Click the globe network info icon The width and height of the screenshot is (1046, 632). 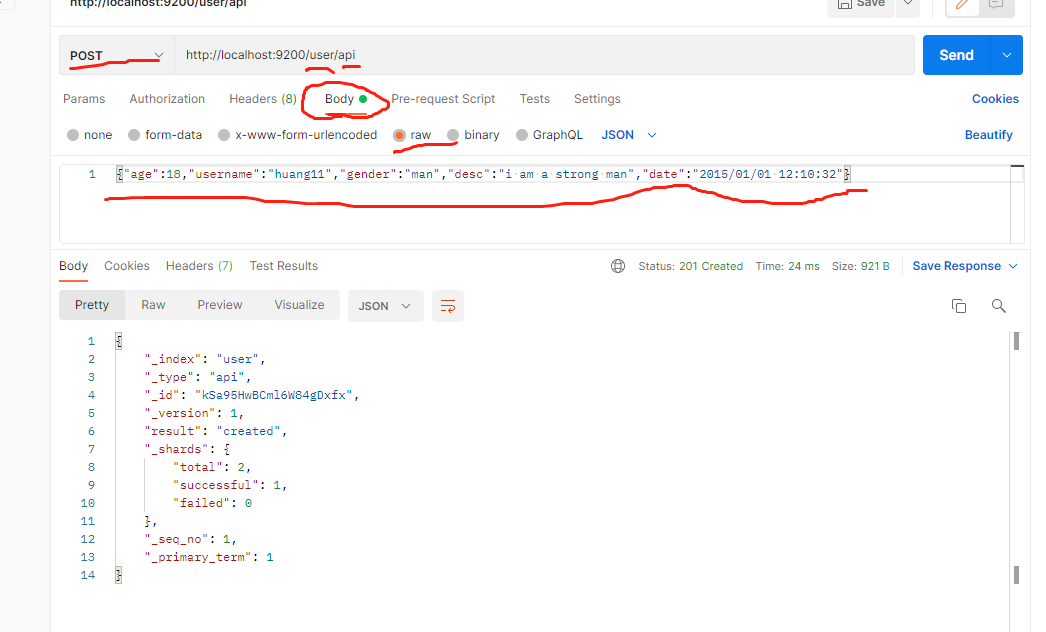tap(618, 266)
